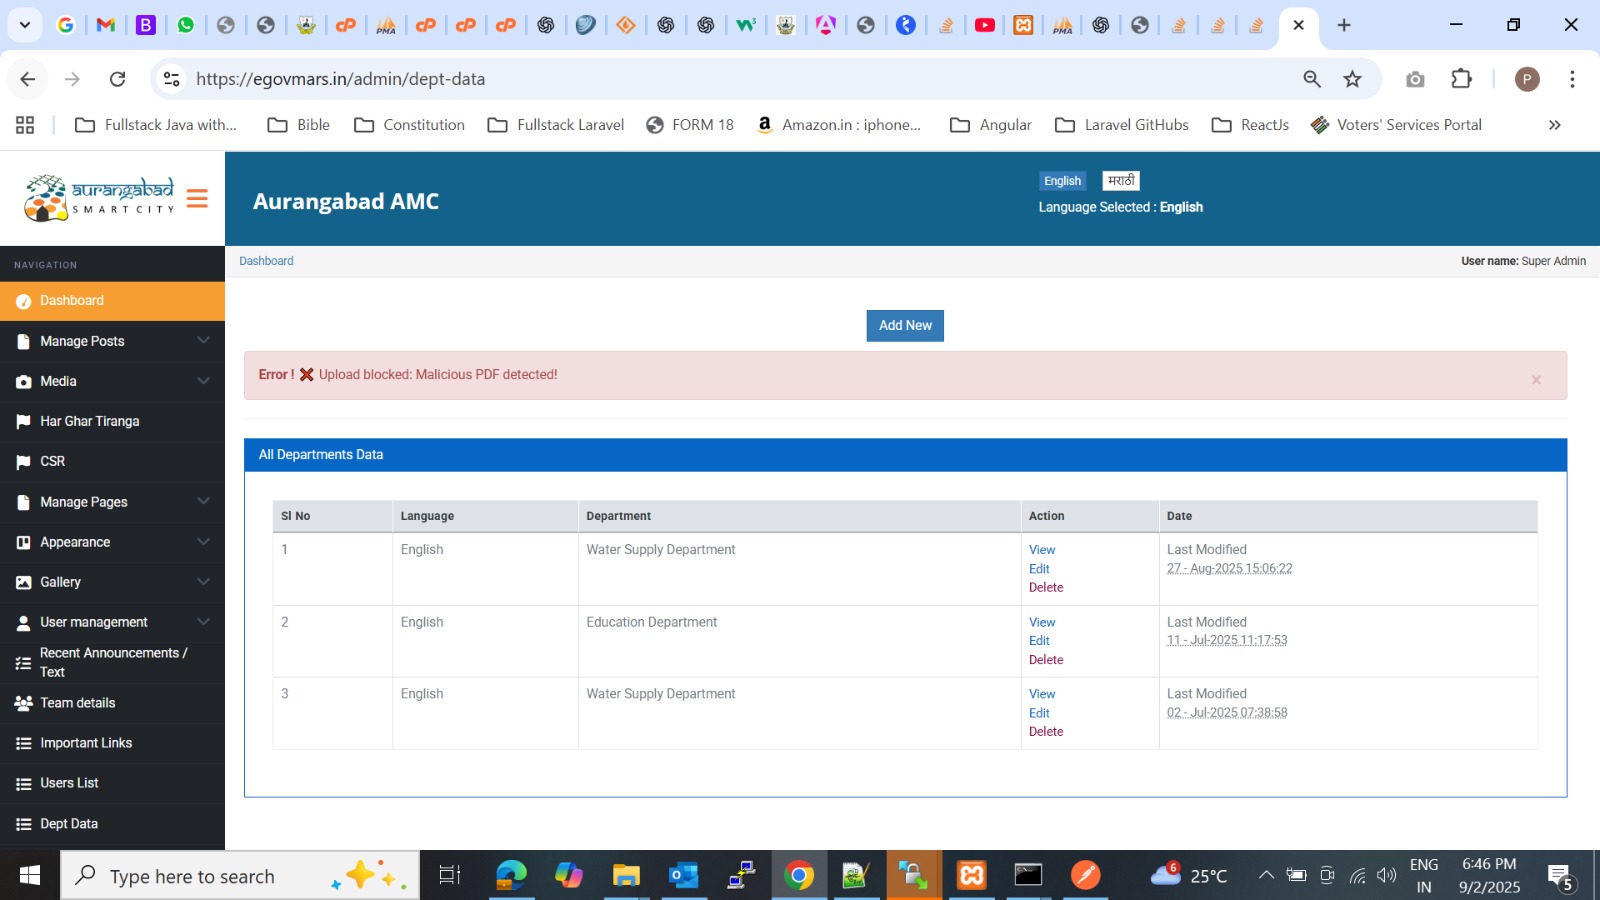
Task: Dismiss the malicious PDF error alert
Action: (1536, 379)
